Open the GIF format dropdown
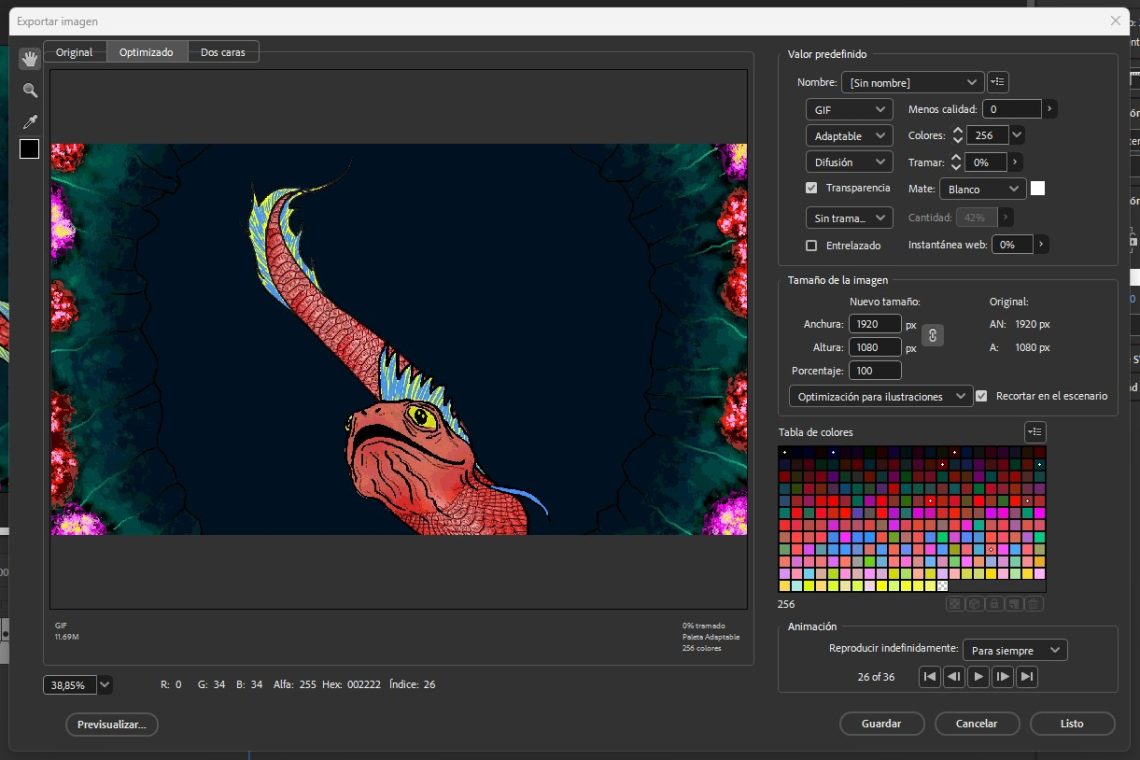 [x=849, y=110]
